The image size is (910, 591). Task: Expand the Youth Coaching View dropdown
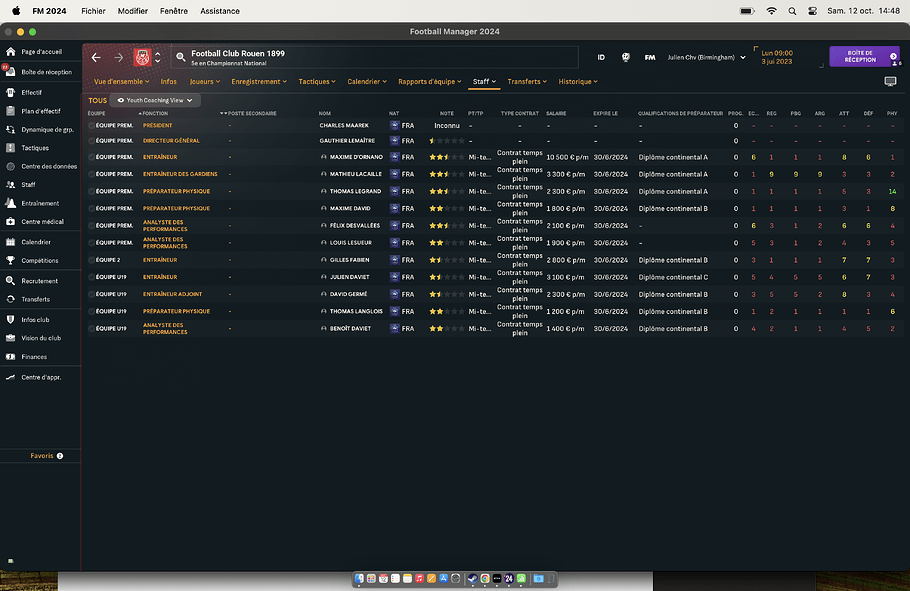(155, 100)
